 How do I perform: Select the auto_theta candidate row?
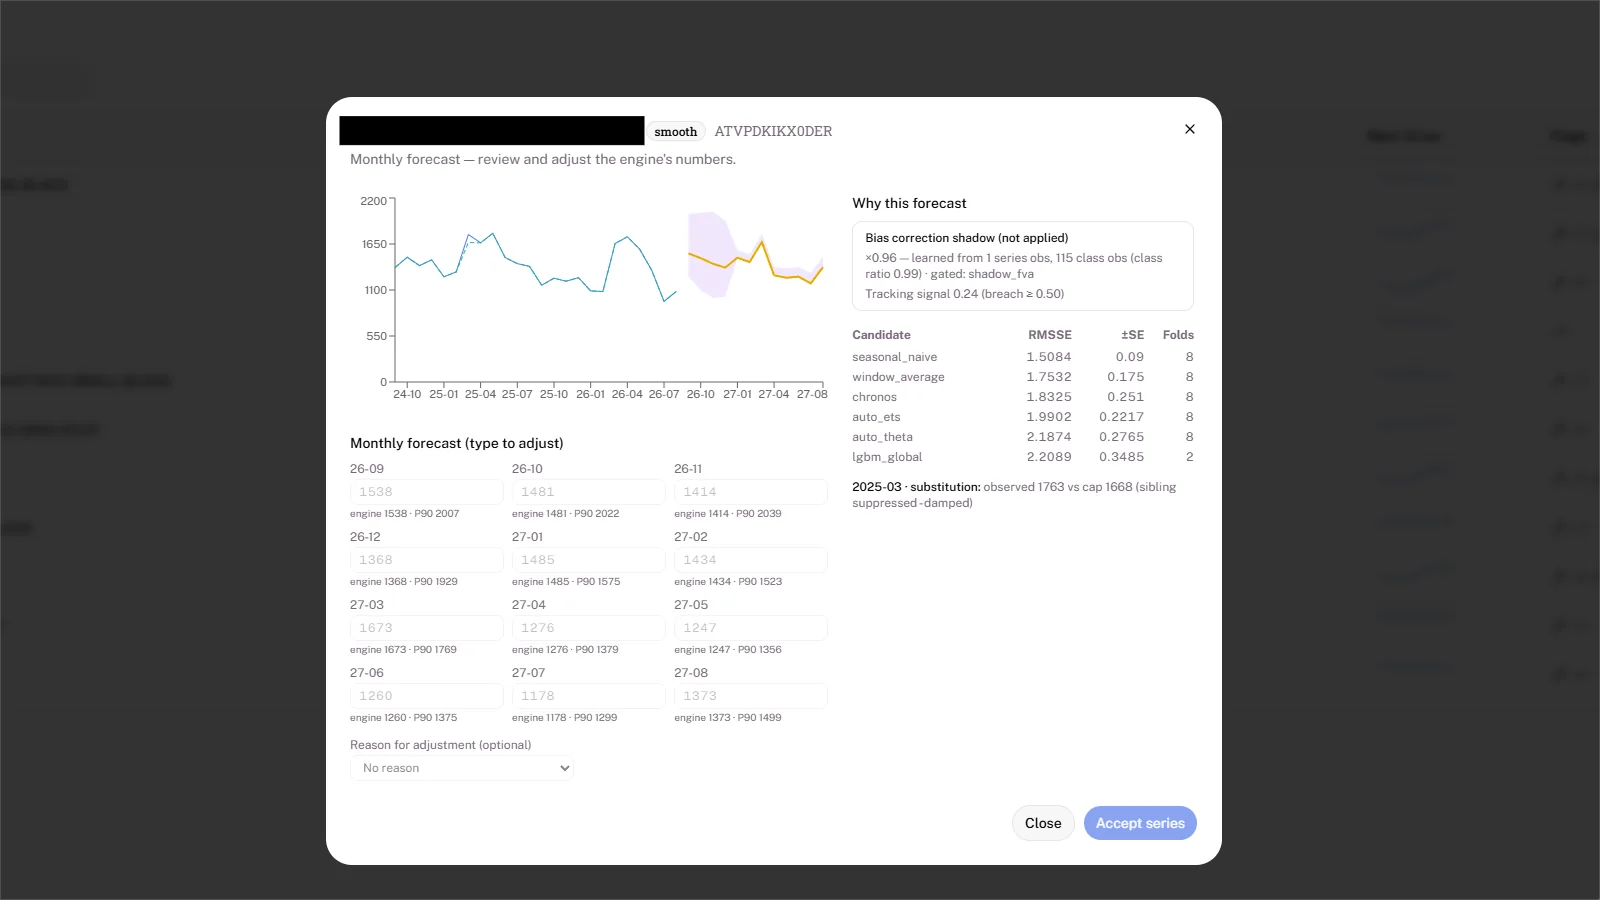pos(1023,437)
